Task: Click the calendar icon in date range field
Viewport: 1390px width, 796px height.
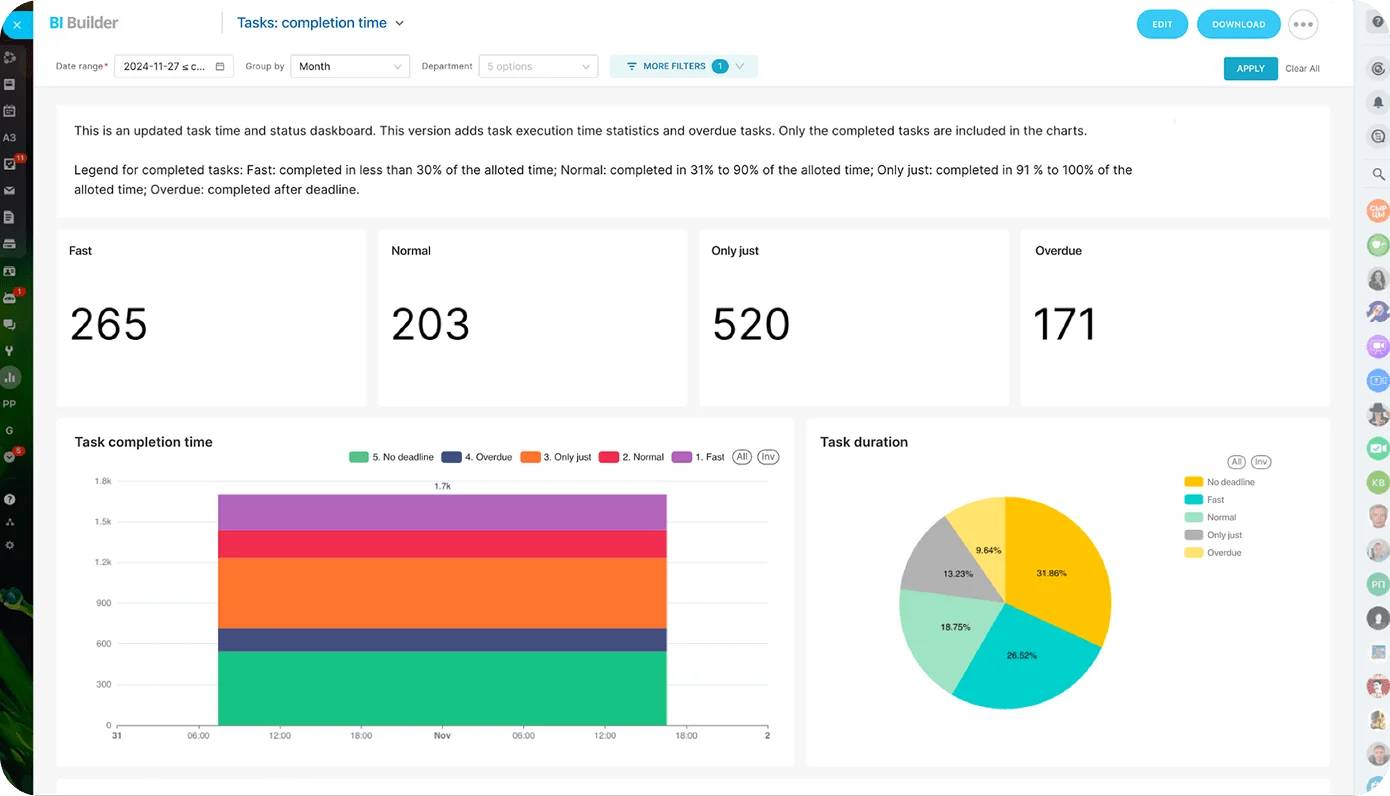Action: (x=220, y=67)
